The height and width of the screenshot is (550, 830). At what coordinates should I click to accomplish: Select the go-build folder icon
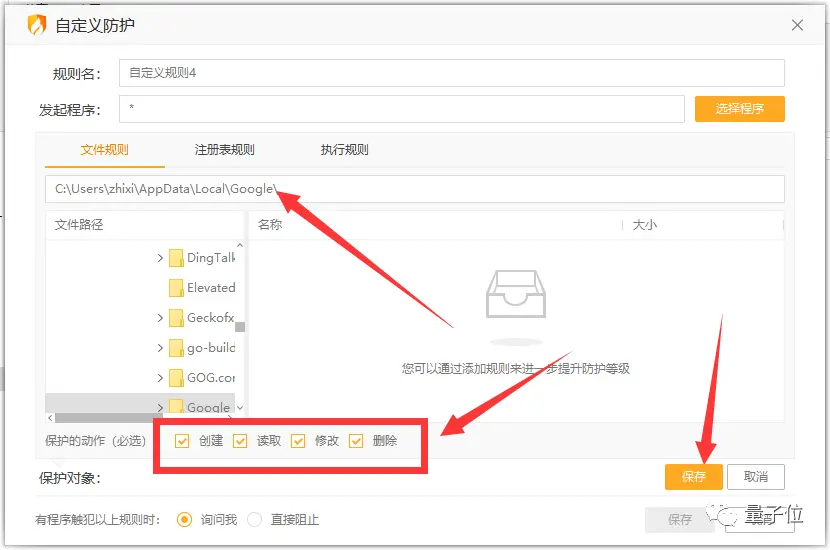pos(176,348)
